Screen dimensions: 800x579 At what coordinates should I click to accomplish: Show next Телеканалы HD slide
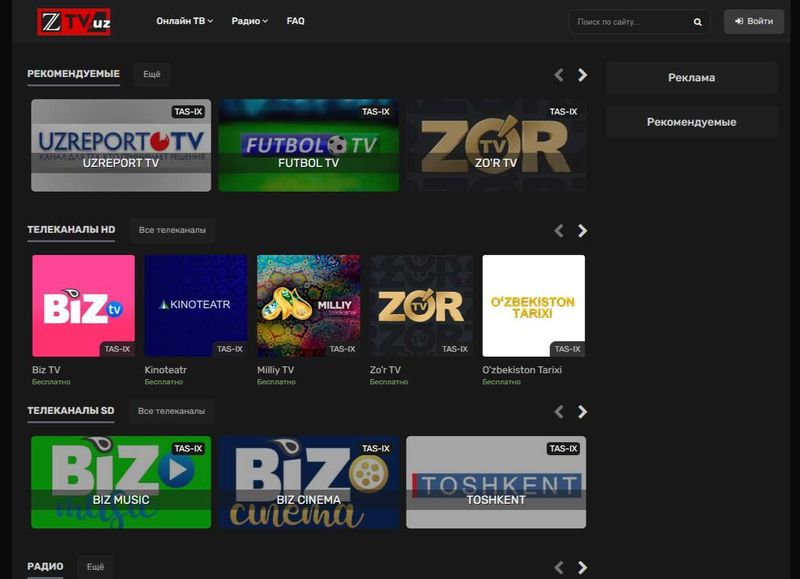[x=582, y=231]
